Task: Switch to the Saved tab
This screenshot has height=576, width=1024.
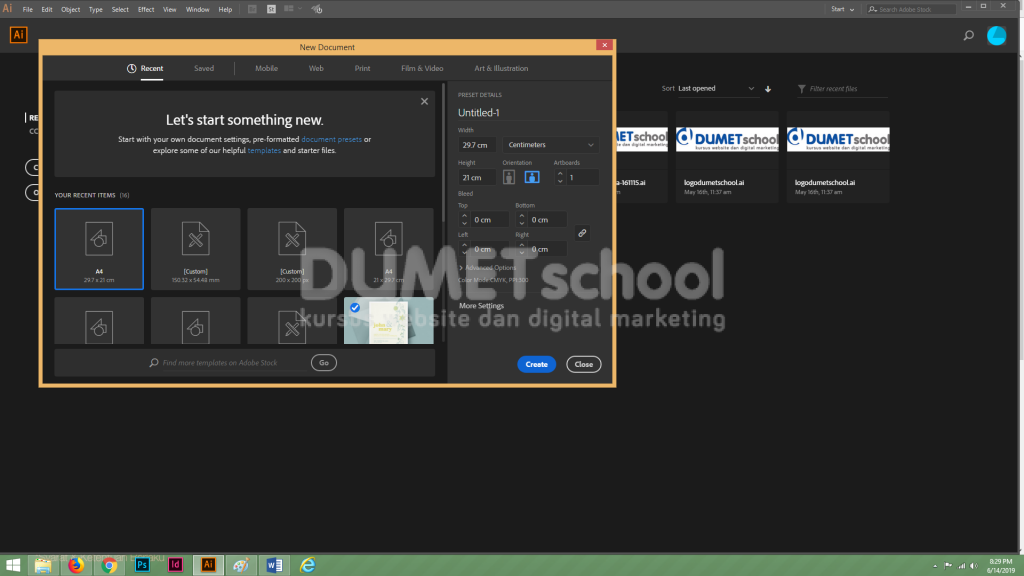Action: [x=204, y=69]
